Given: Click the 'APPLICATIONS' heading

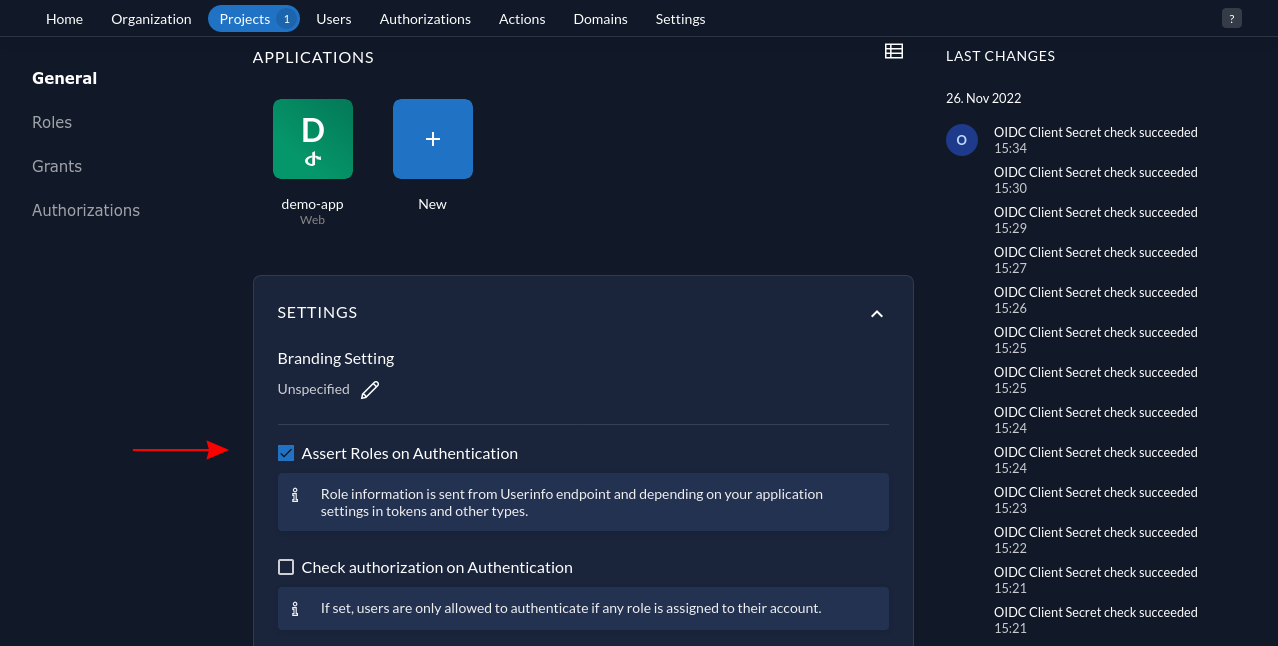Looking at the screenshot, I should click(313, 57).
